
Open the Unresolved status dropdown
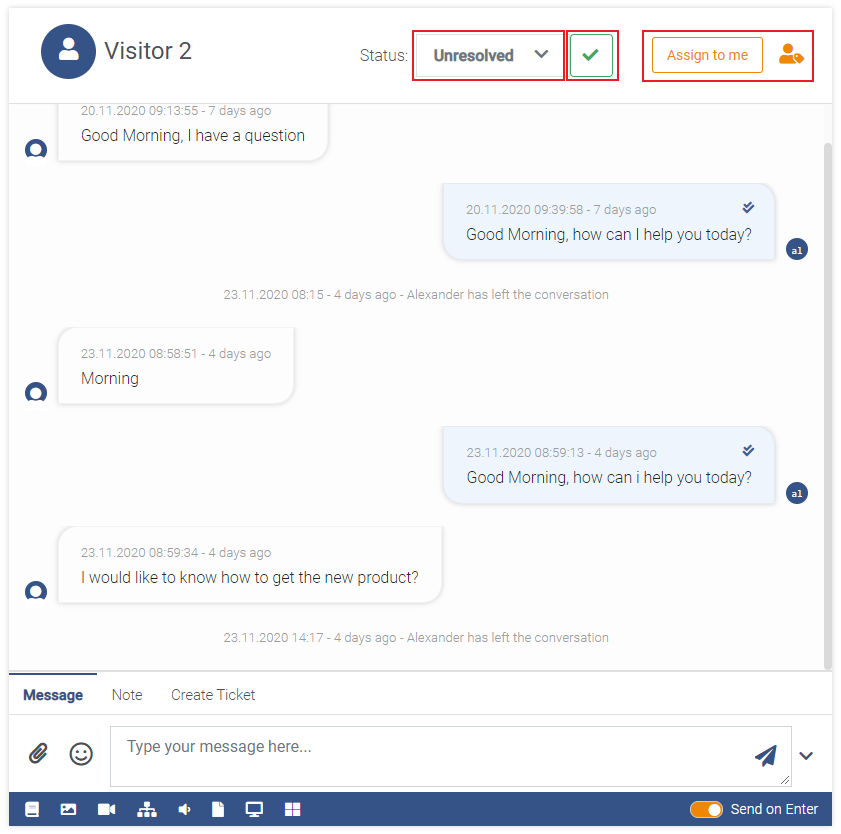coord(489,55)
